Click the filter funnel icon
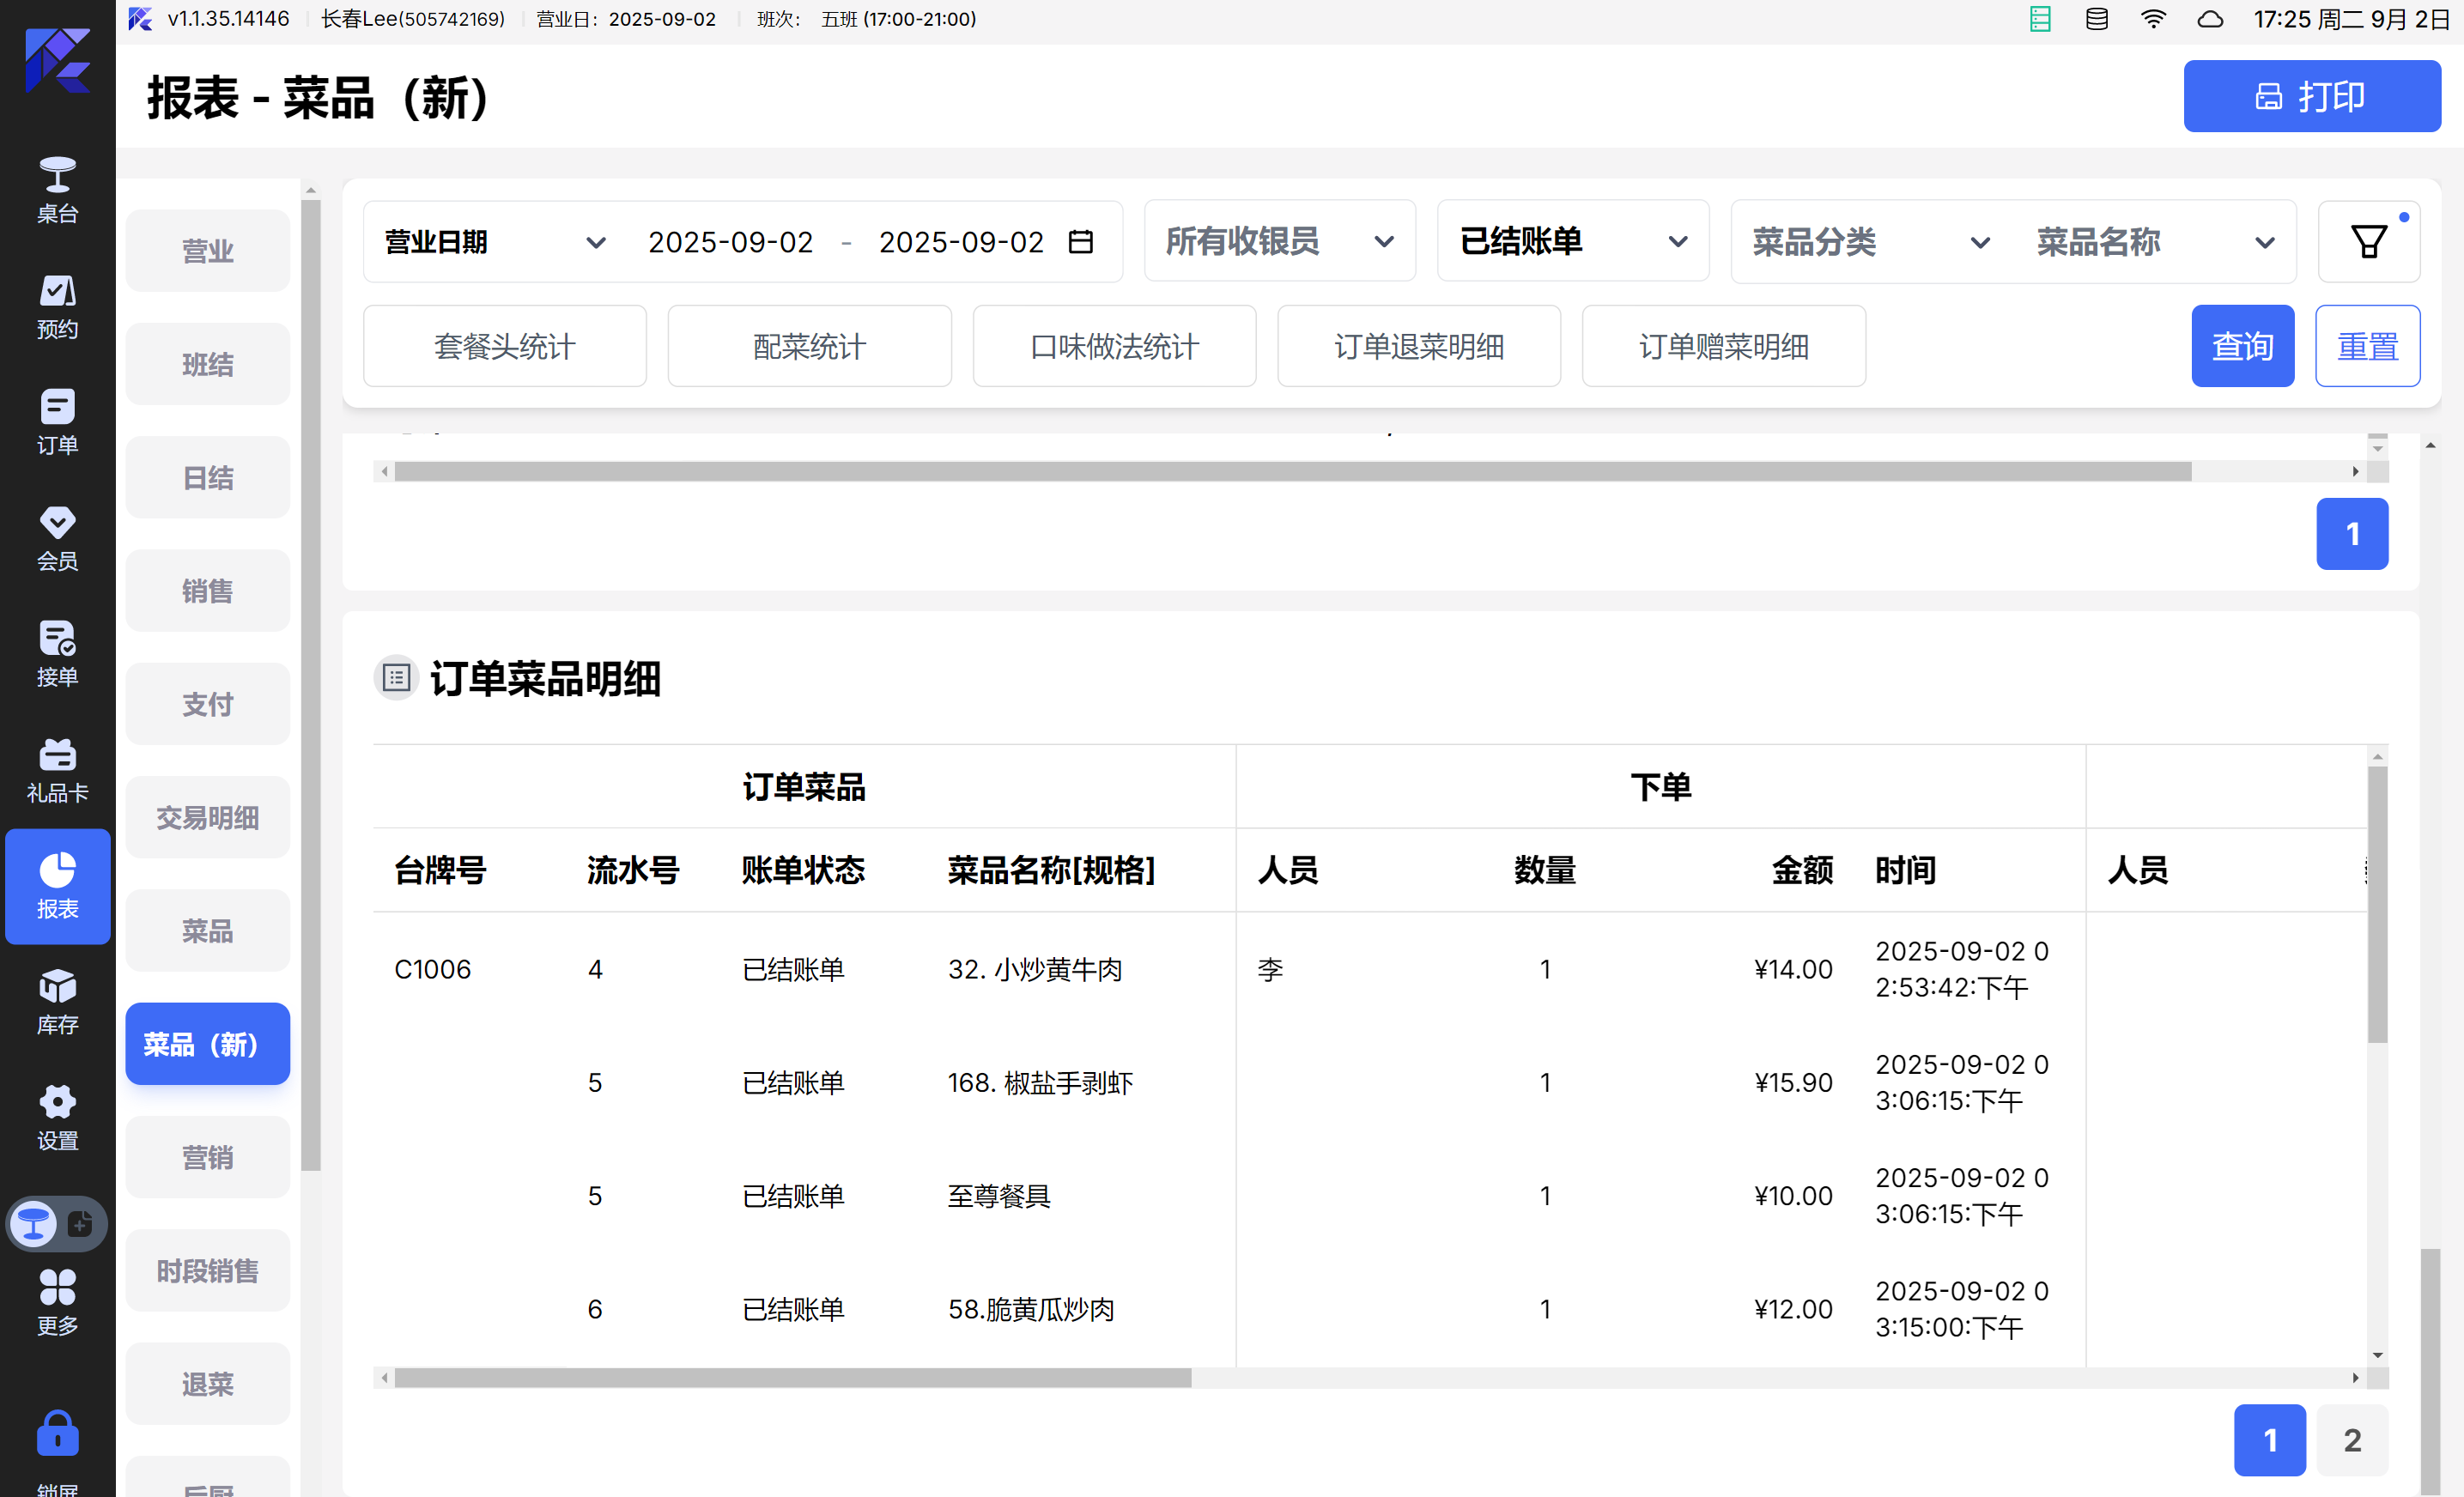 pyautogui.click(x=2368, y=241)
